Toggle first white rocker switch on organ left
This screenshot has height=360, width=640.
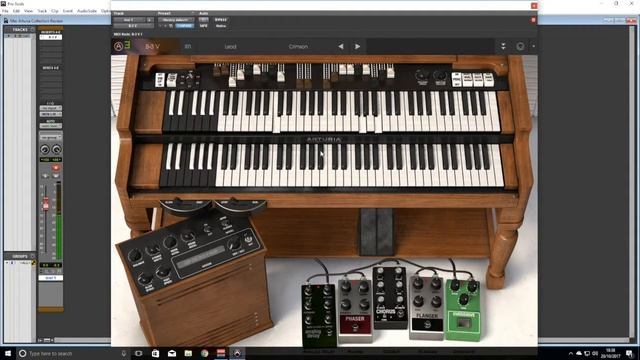click(x=160, y=80)
